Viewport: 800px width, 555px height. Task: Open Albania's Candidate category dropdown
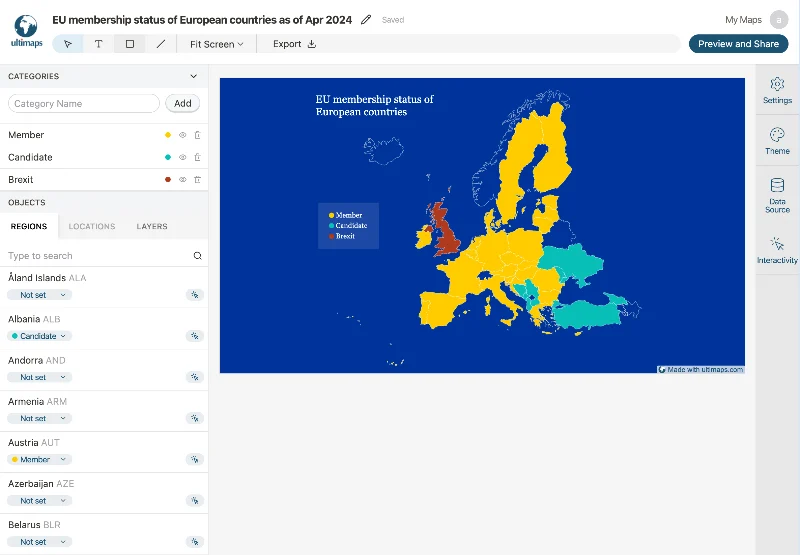tap(40, 336)
